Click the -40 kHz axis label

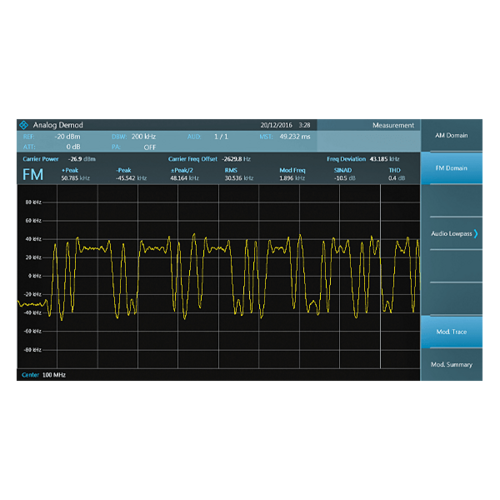(x=32, y=313)
